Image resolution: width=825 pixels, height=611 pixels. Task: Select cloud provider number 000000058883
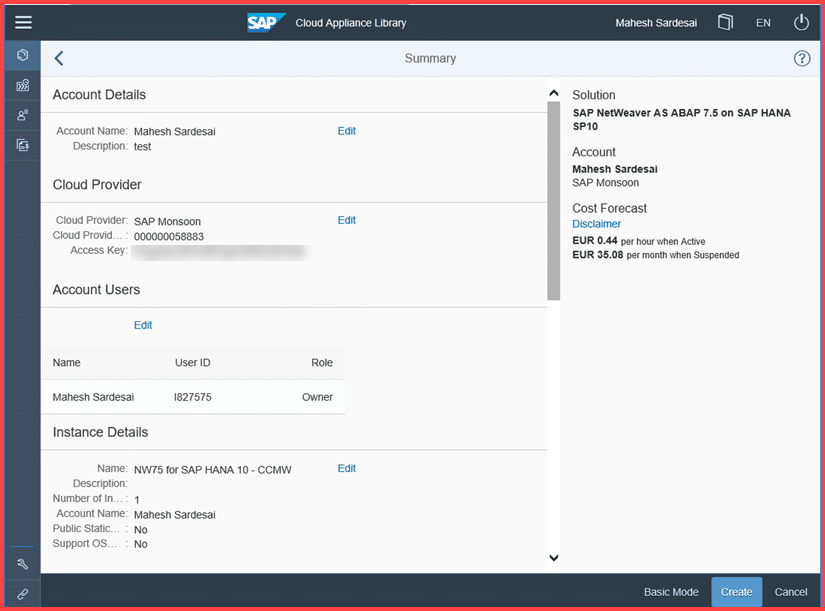pos(169,237)
